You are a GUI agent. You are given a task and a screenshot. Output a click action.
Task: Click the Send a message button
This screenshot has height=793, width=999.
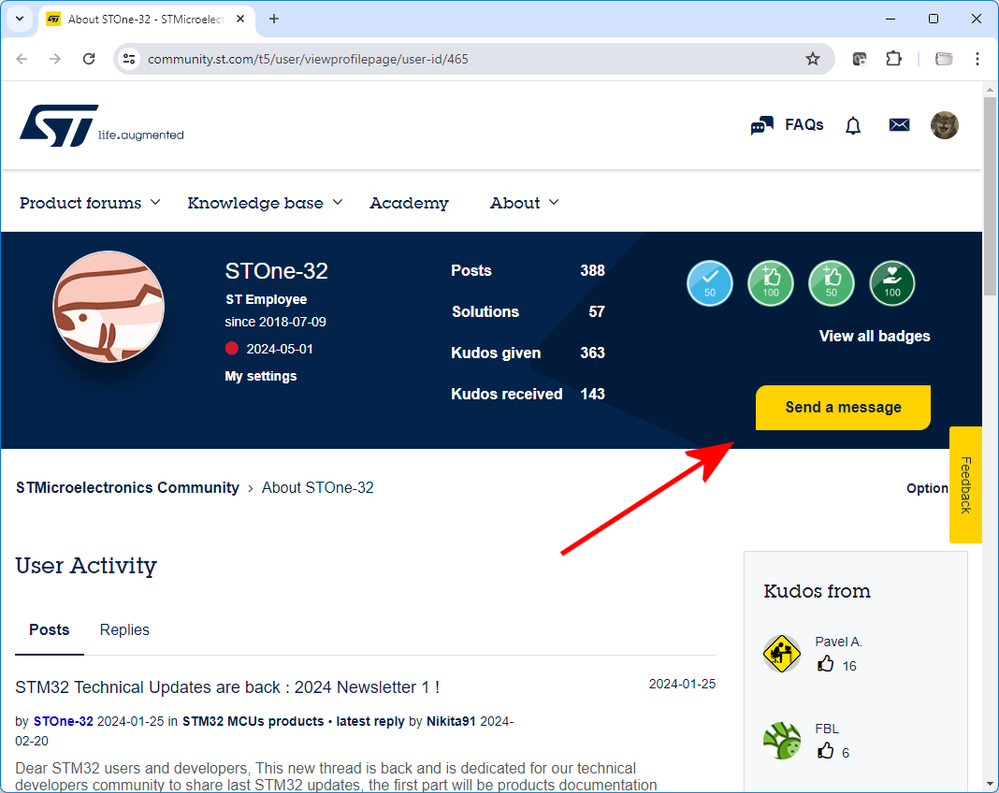843,407
